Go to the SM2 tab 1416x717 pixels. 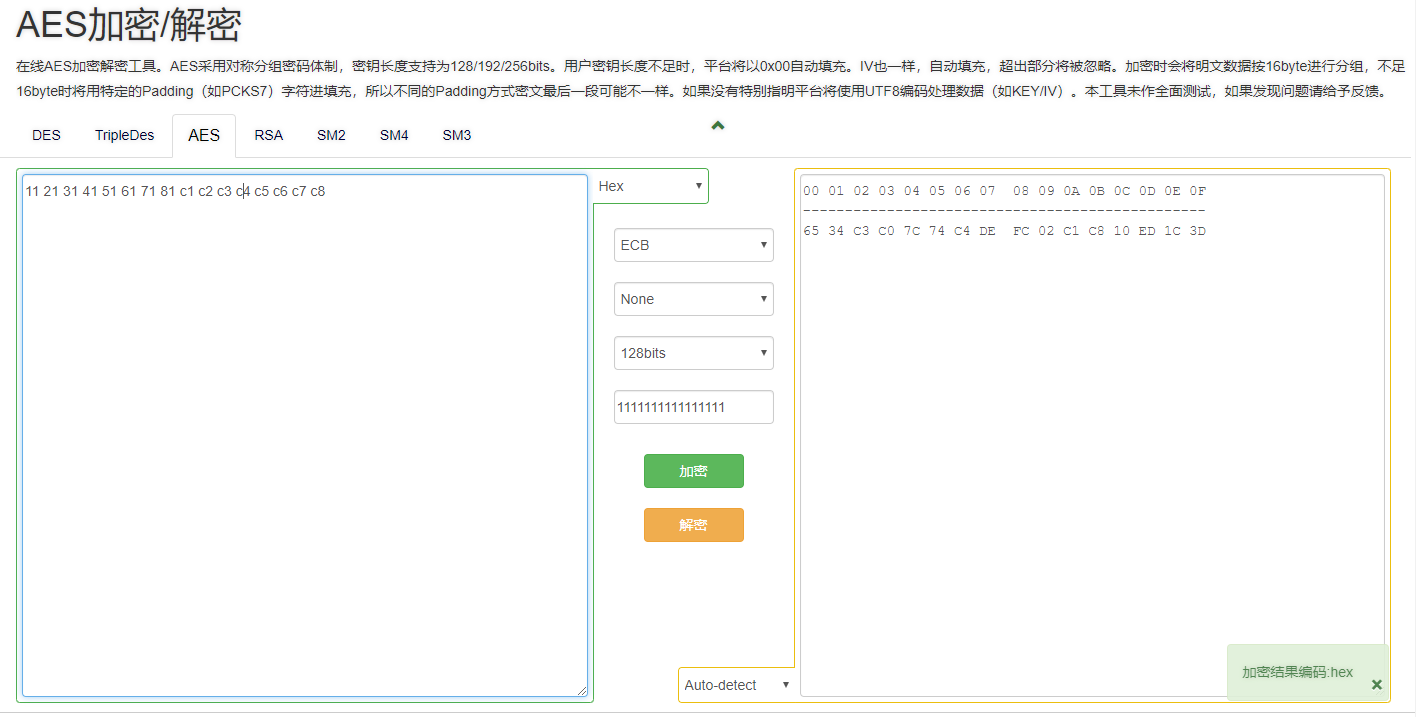tap(331, 136)
